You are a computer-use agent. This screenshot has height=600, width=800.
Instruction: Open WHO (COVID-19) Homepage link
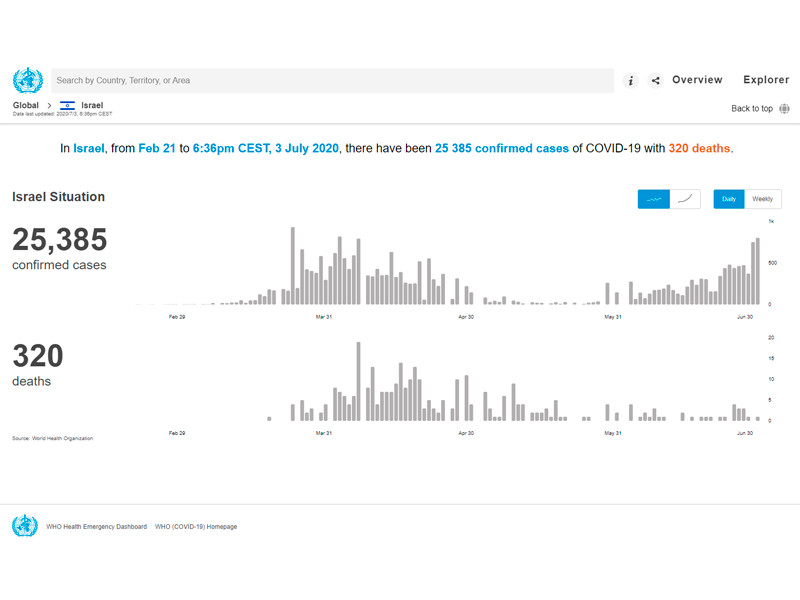point(196,527)
